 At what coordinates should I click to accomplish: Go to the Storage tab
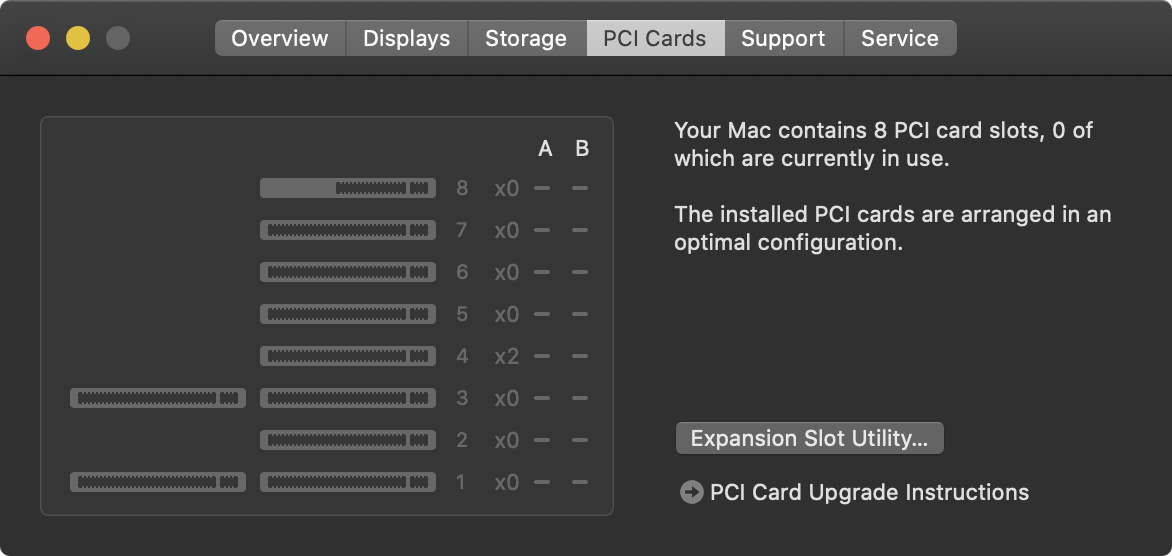[x=526, y=38]
